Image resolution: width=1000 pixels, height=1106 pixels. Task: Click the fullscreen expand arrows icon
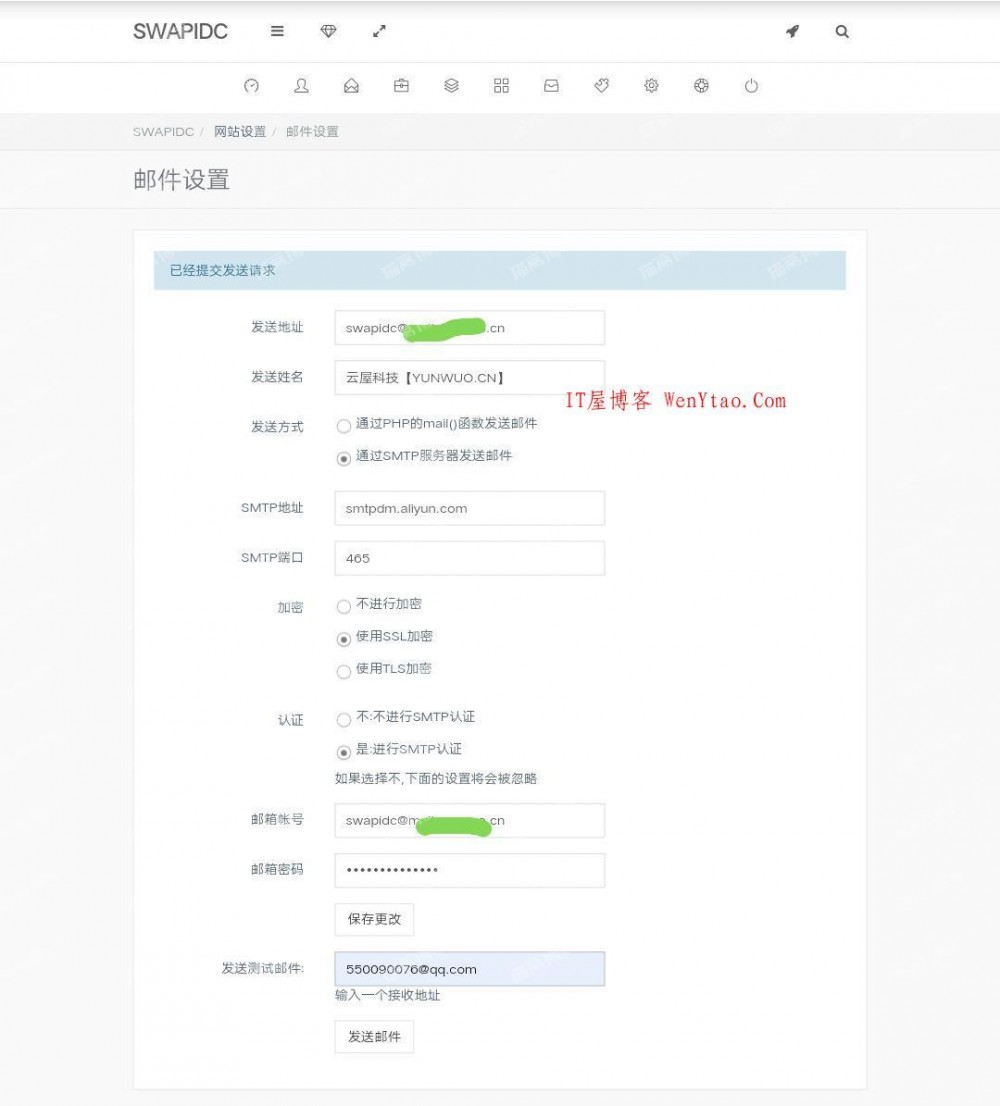point(379,31)
